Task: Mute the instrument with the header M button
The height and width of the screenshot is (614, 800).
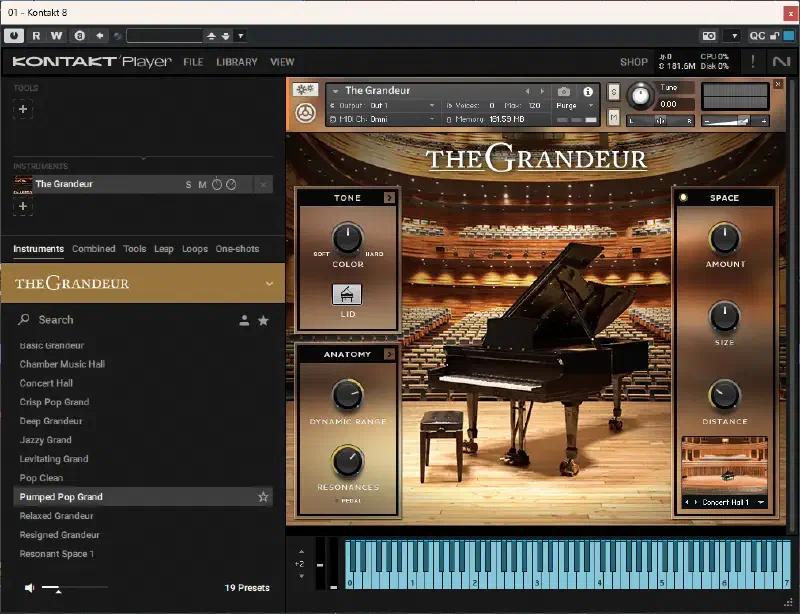Action: coord(613,117)
